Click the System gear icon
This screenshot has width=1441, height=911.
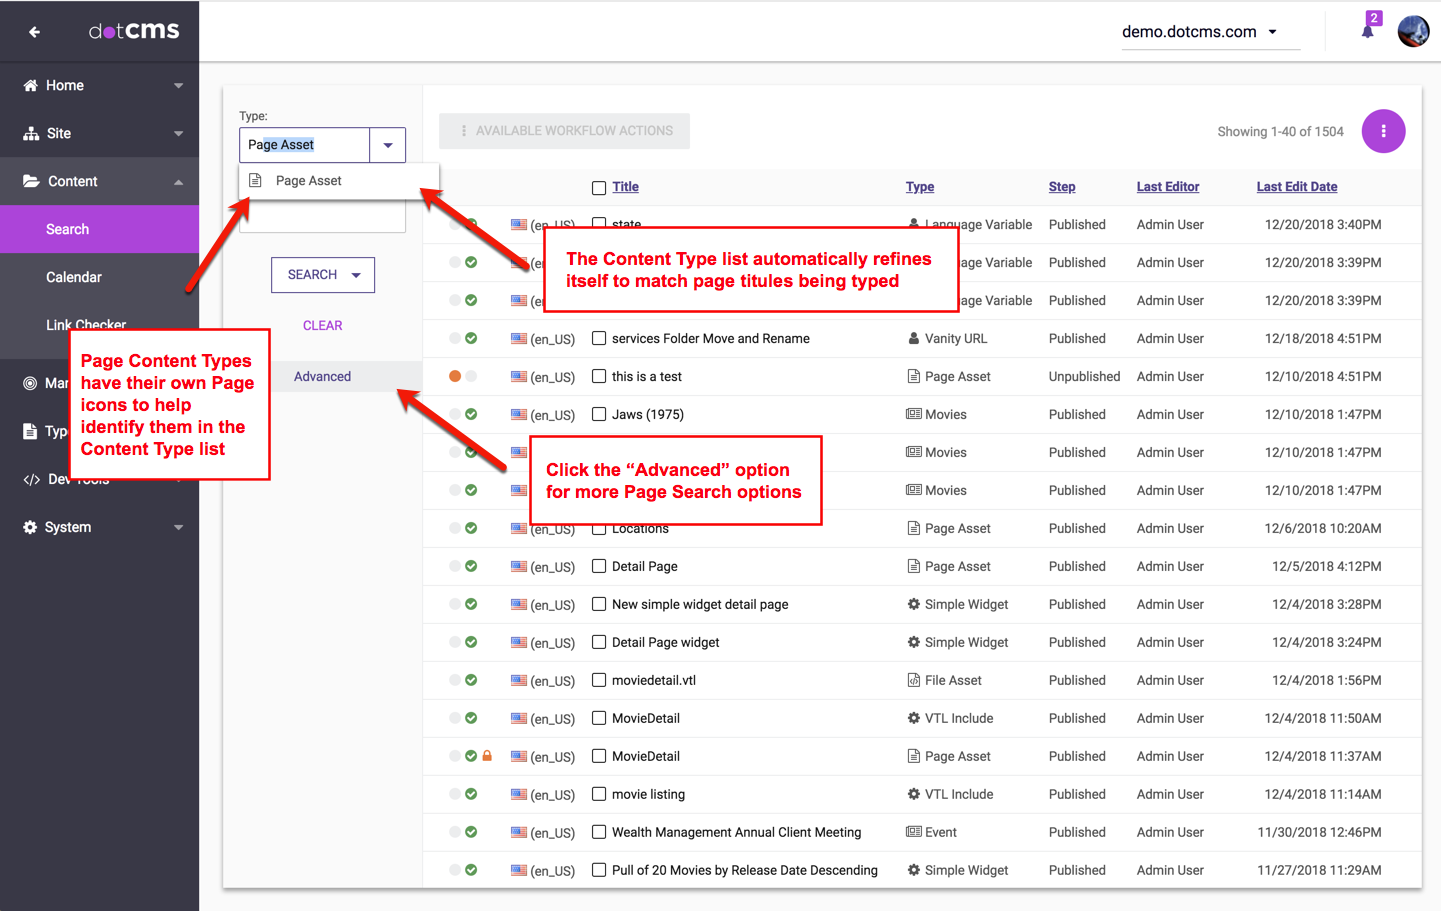tap(30, 527)
